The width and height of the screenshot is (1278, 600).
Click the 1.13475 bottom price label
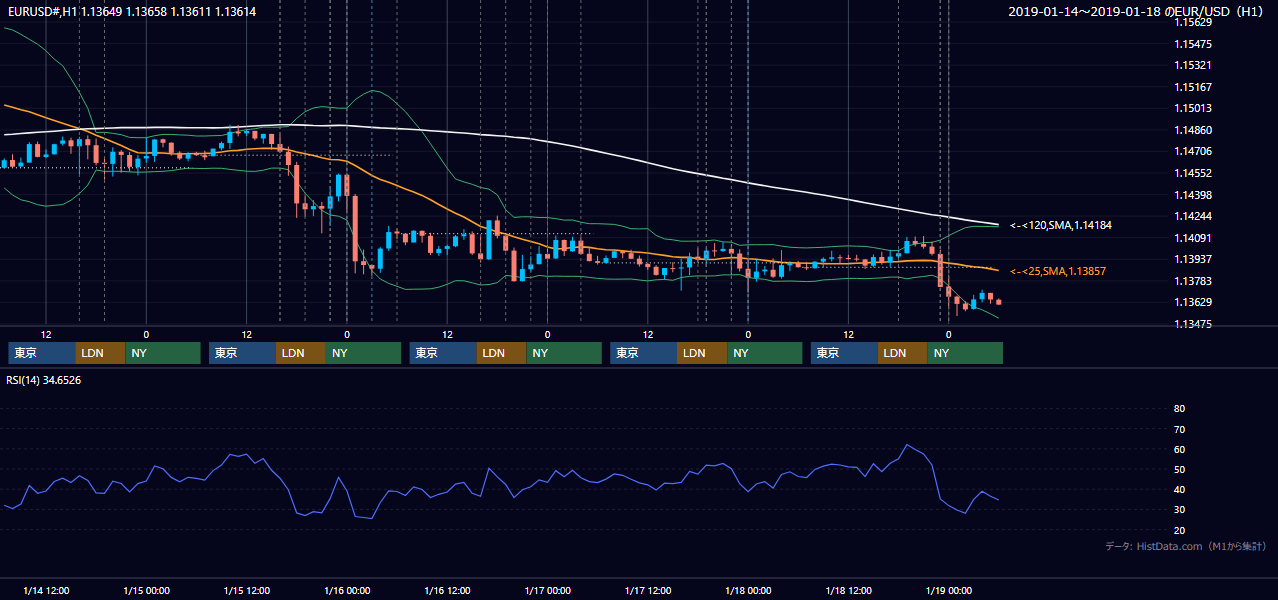(1194, 324)
